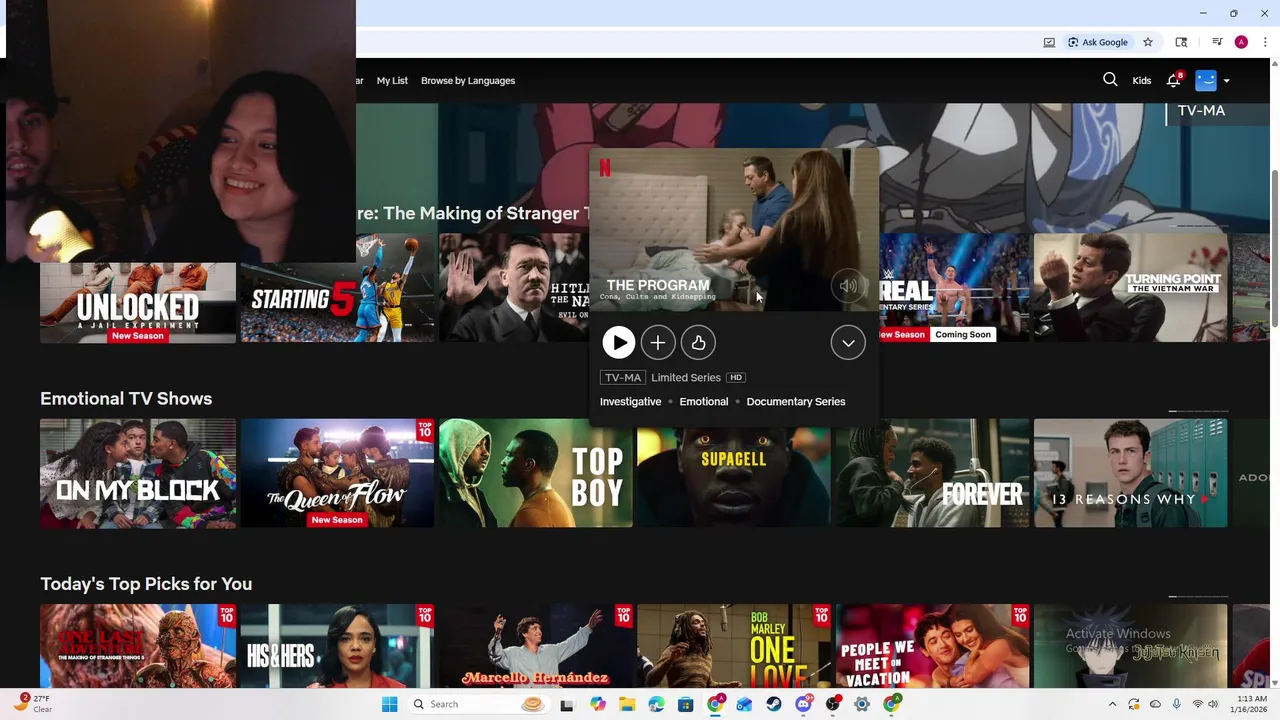1280x720 pixels.
Task: Open Discord from the taskbar
Action: point(803,704)
